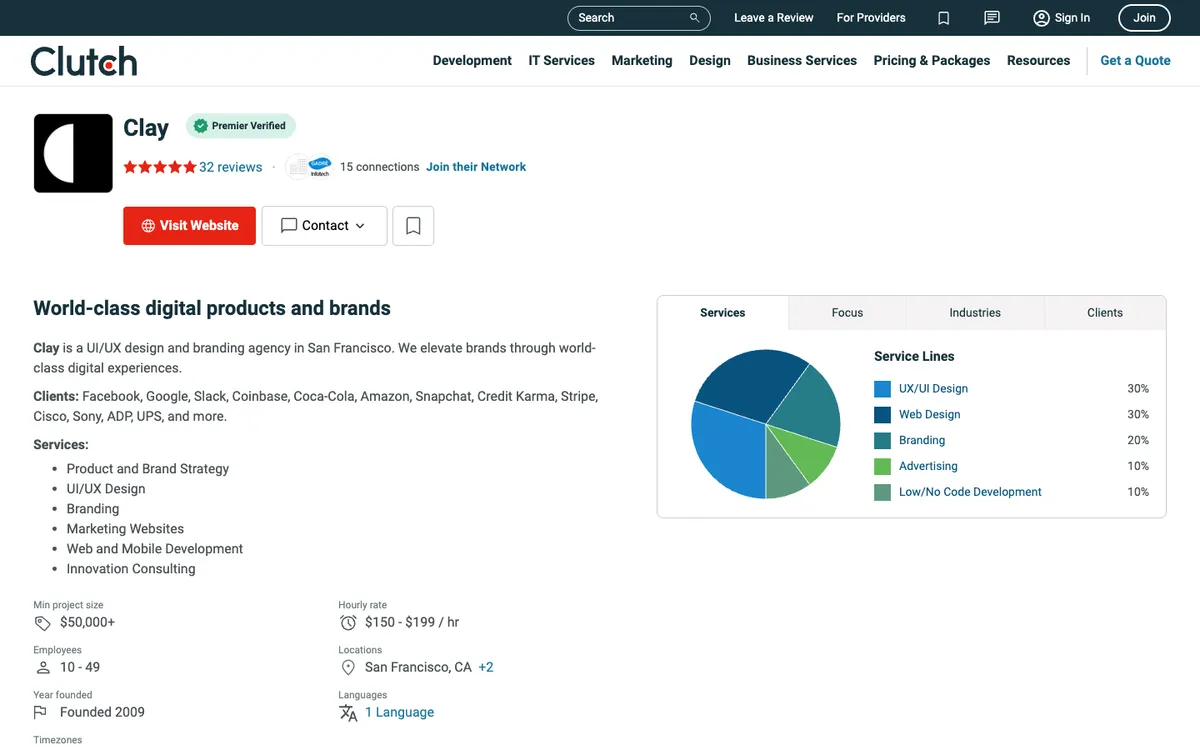Click the search magnifier icon

pyautogui.click(x=695, y=18)
